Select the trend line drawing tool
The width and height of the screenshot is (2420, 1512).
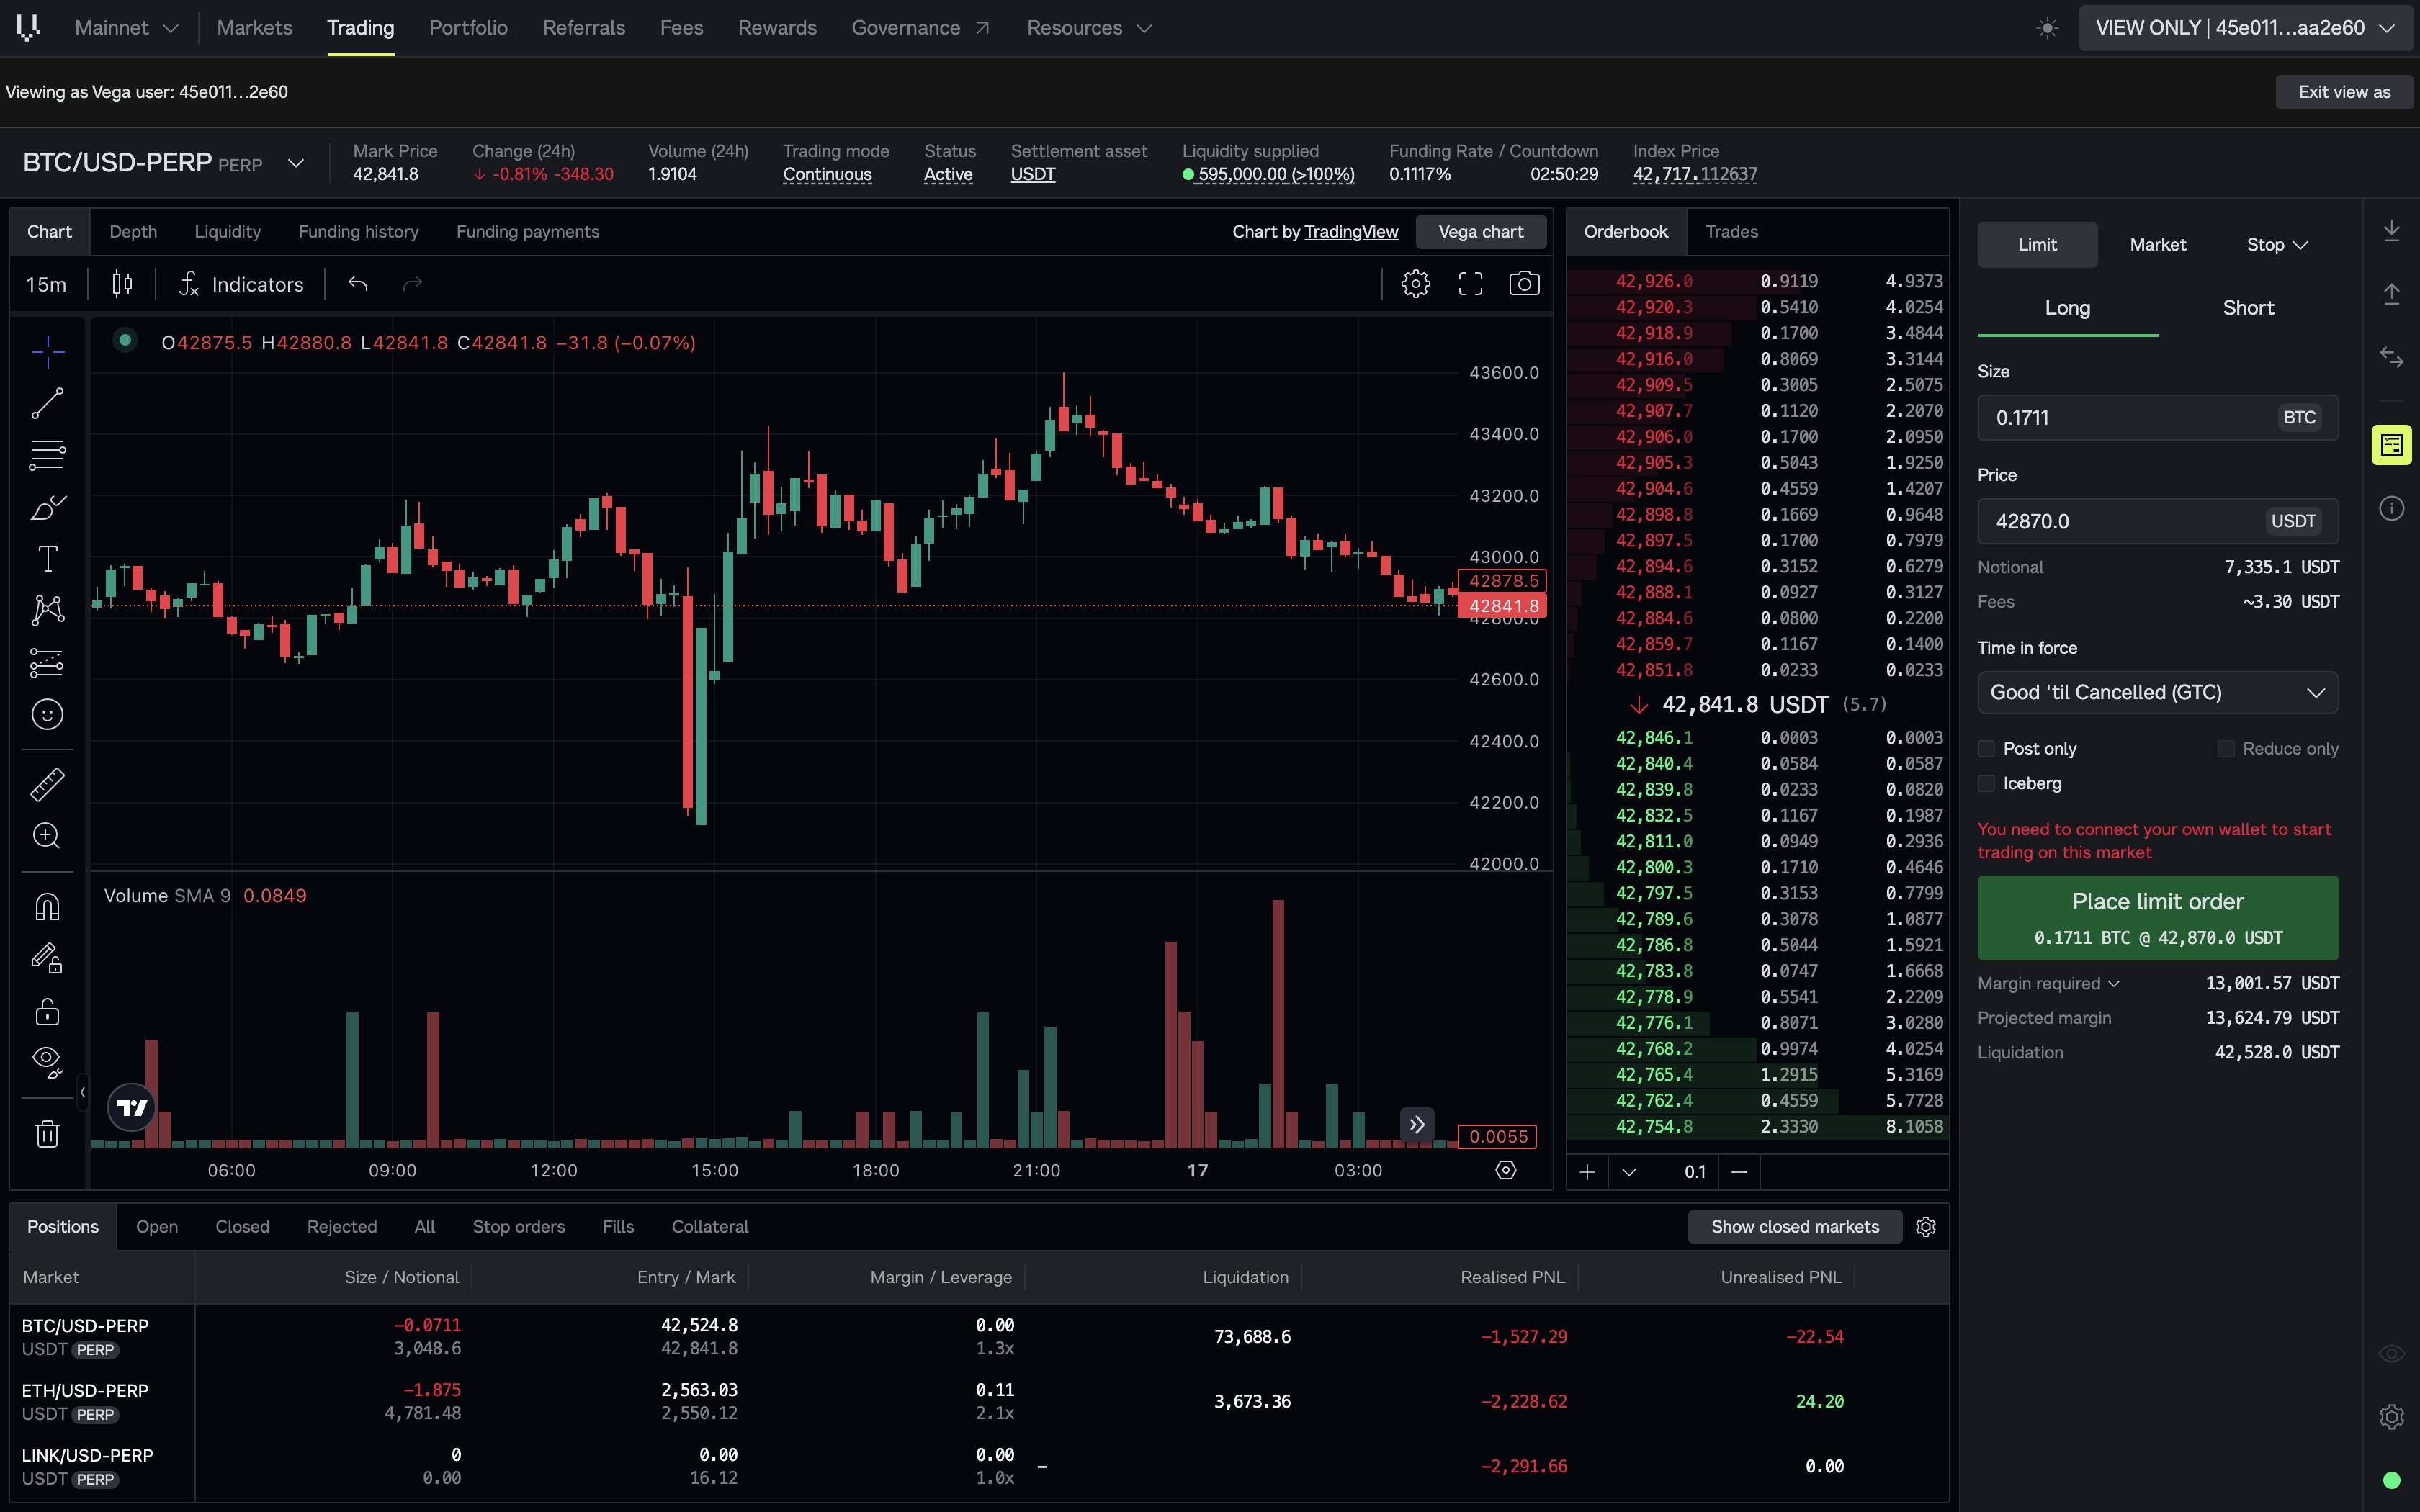[x=47, y=404]
